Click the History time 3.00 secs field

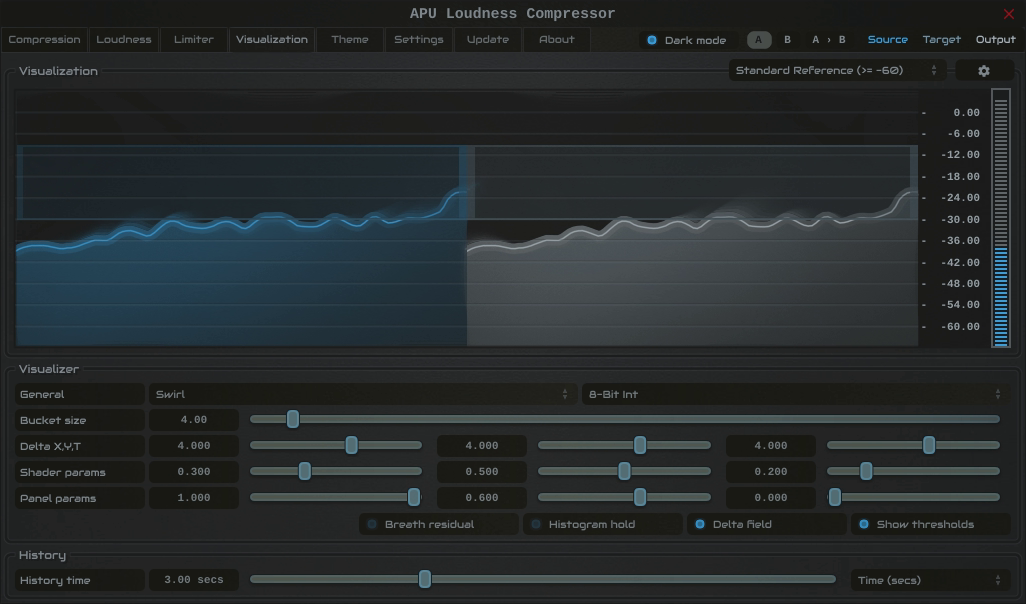coord(194,580)
